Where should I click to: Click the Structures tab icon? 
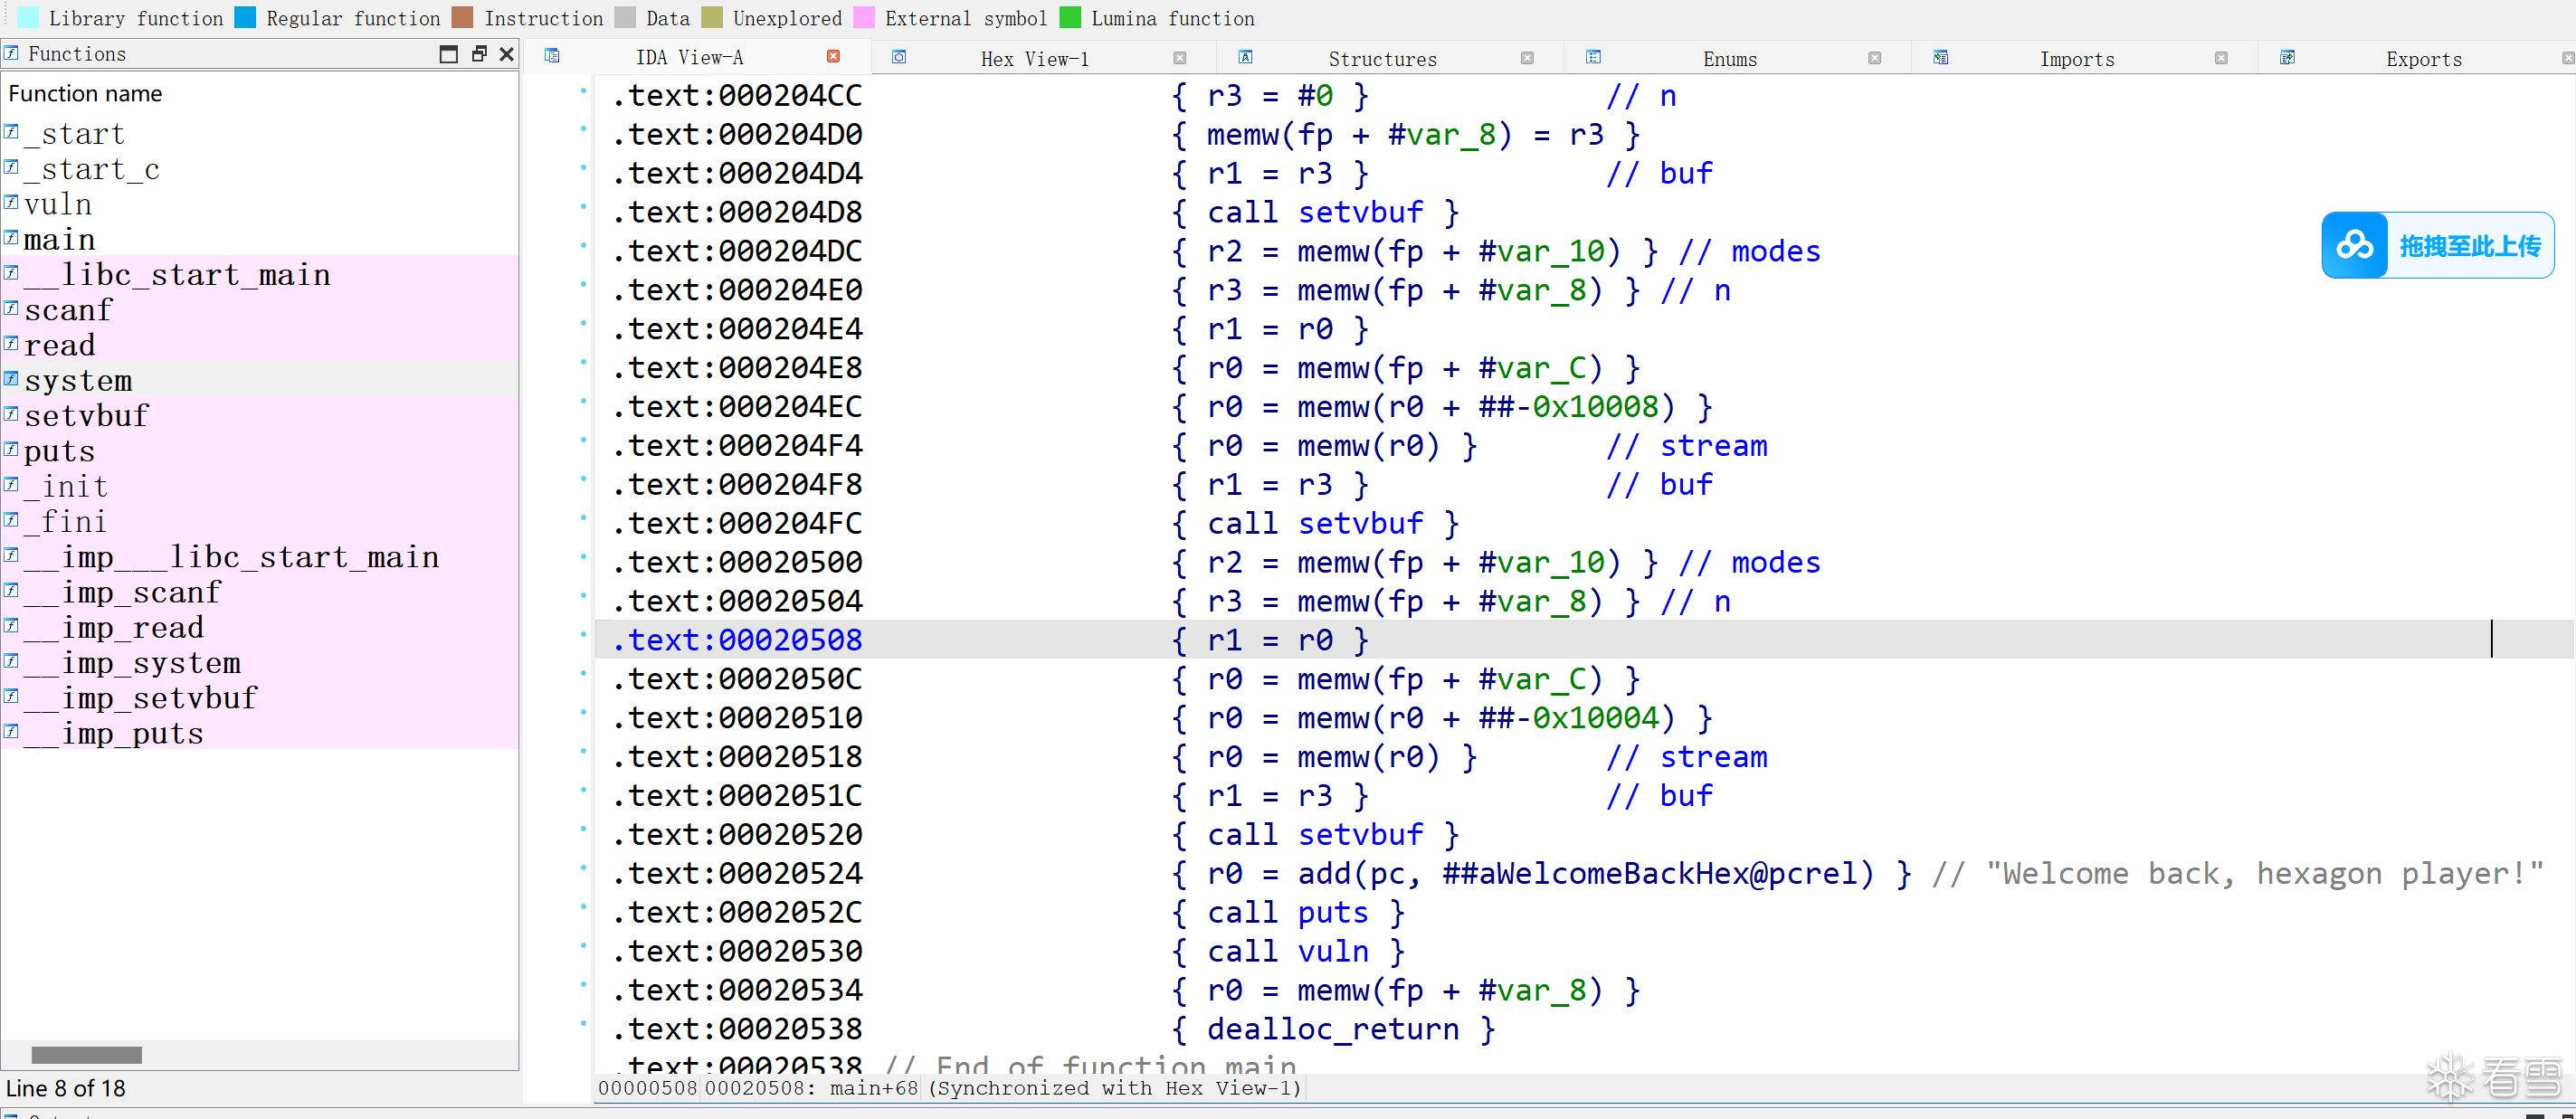click(x=1245, y=57)
